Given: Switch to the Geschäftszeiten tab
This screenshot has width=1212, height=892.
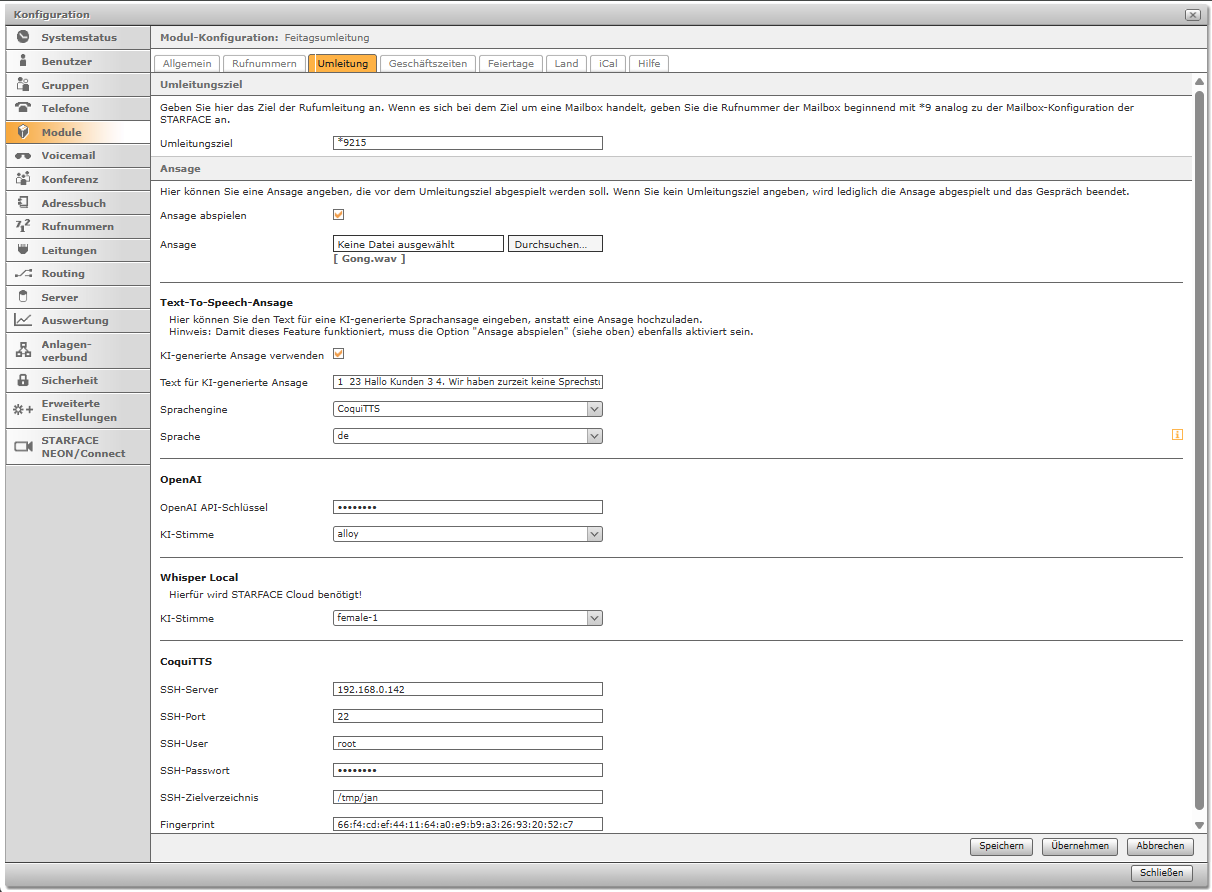Looking at the screenshot, I should tap(427, 63).
